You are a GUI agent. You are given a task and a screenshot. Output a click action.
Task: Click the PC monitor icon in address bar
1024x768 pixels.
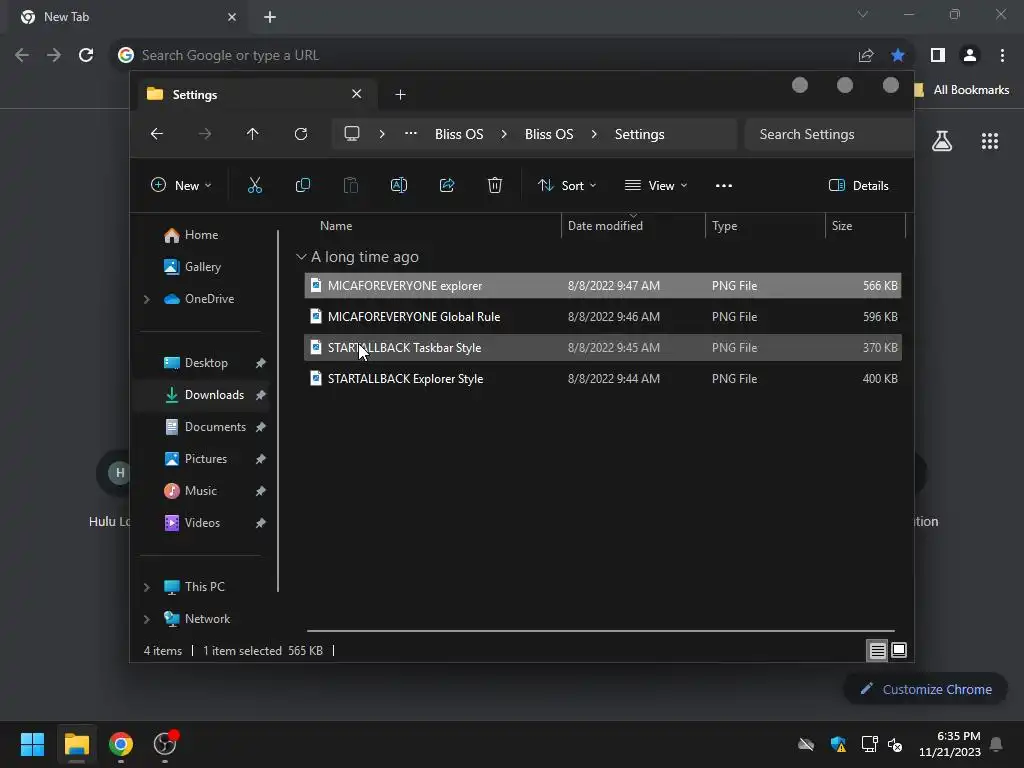[x=352, y=134]
